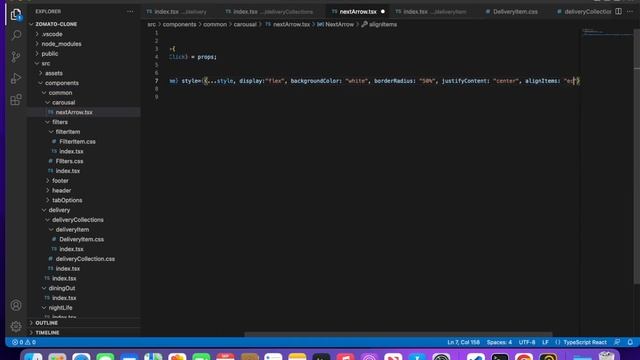
Task: Click the wrench icon before alignItems breadcrumb
Action: [364, 24]
